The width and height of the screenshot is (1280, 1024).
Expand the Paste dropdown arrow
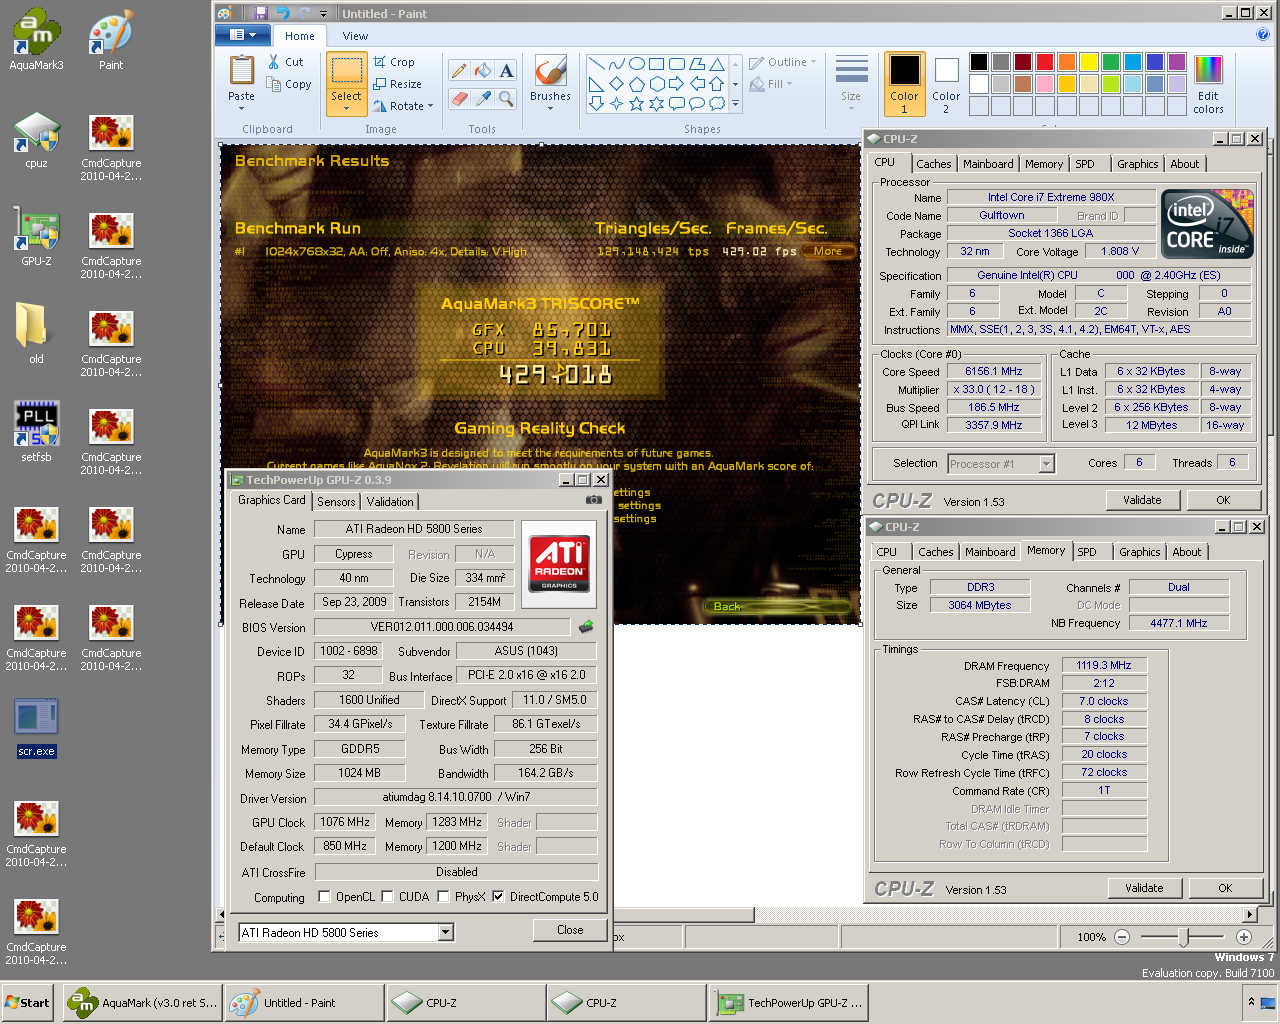pos(241,107)
